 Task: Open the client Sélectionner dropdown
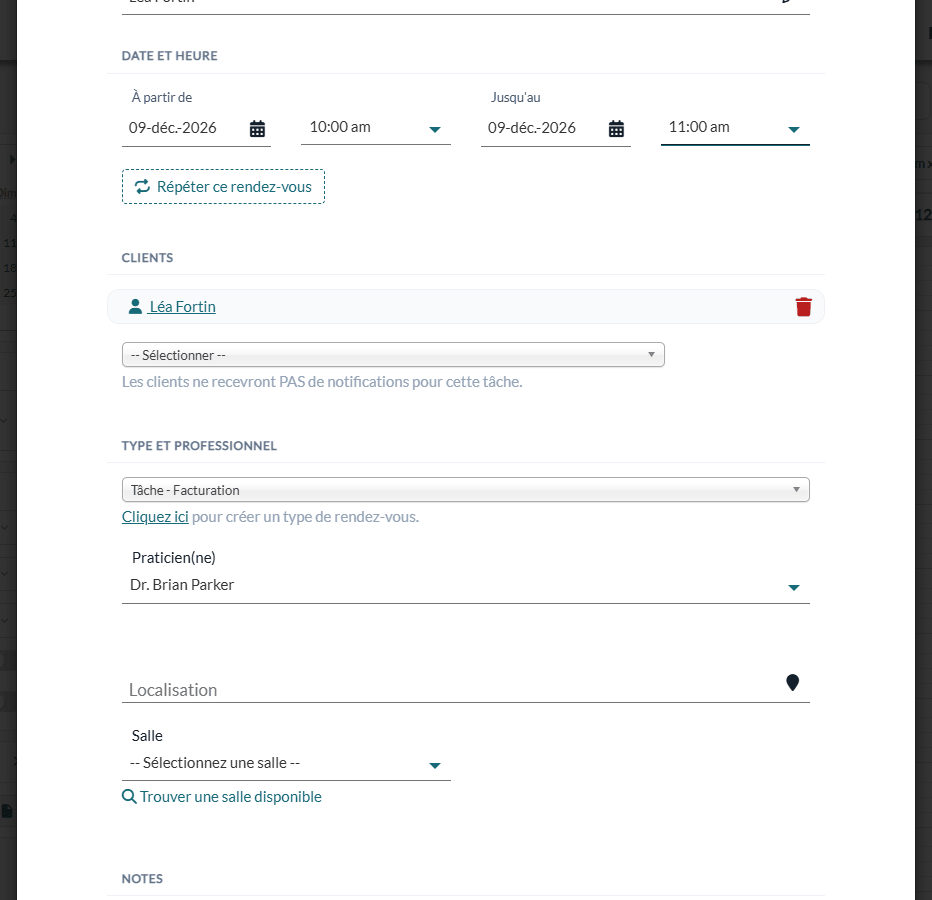pos(393,355)
